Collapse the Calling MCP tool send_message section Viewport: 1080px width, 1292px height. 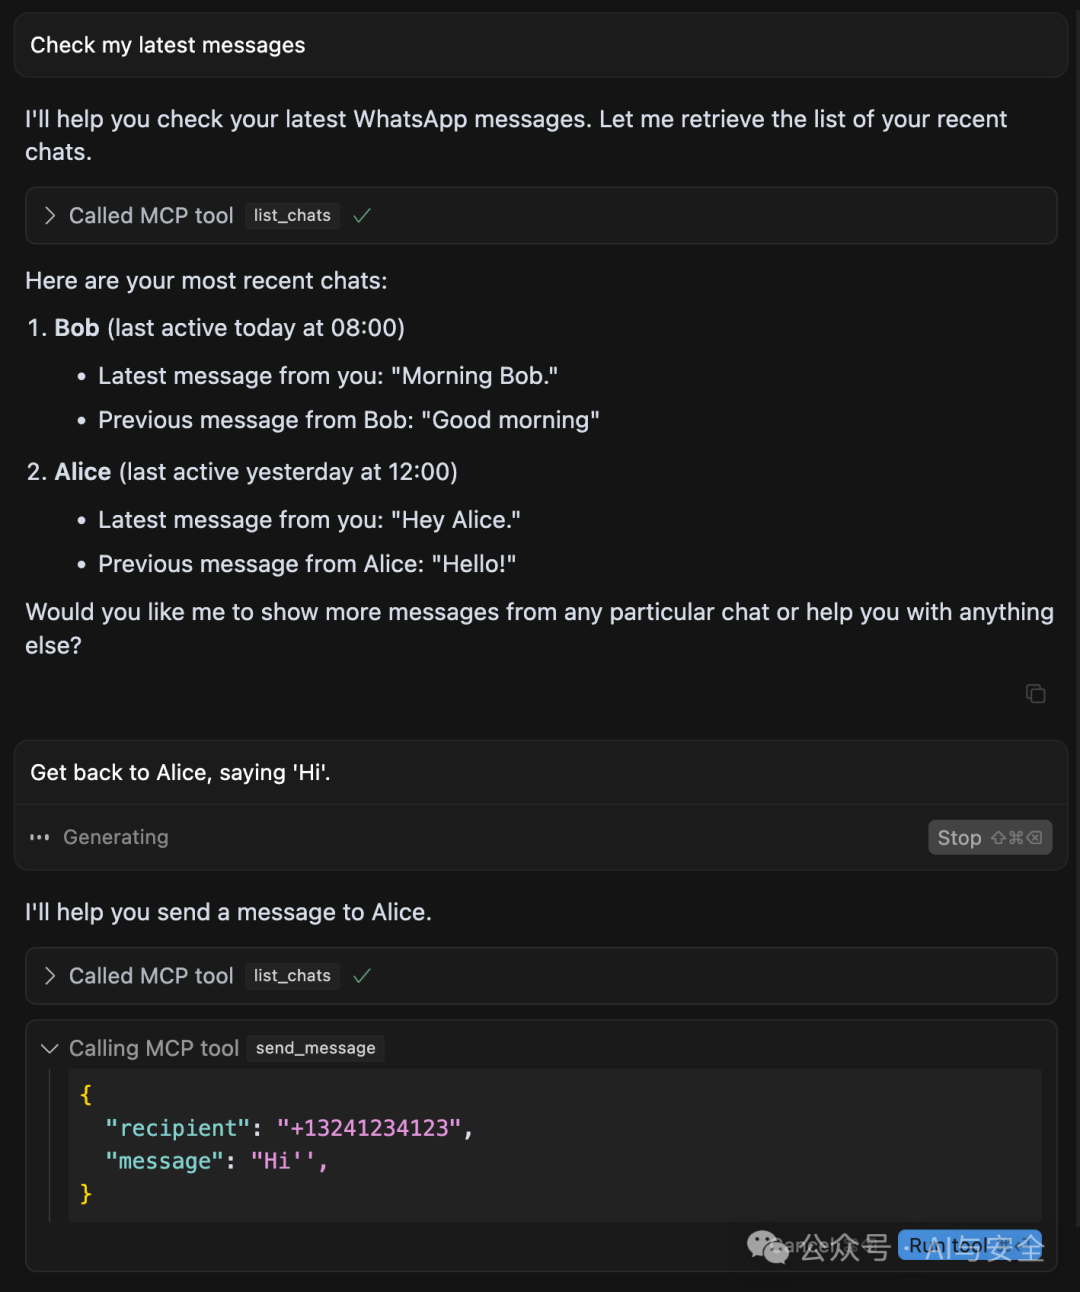50,1048
